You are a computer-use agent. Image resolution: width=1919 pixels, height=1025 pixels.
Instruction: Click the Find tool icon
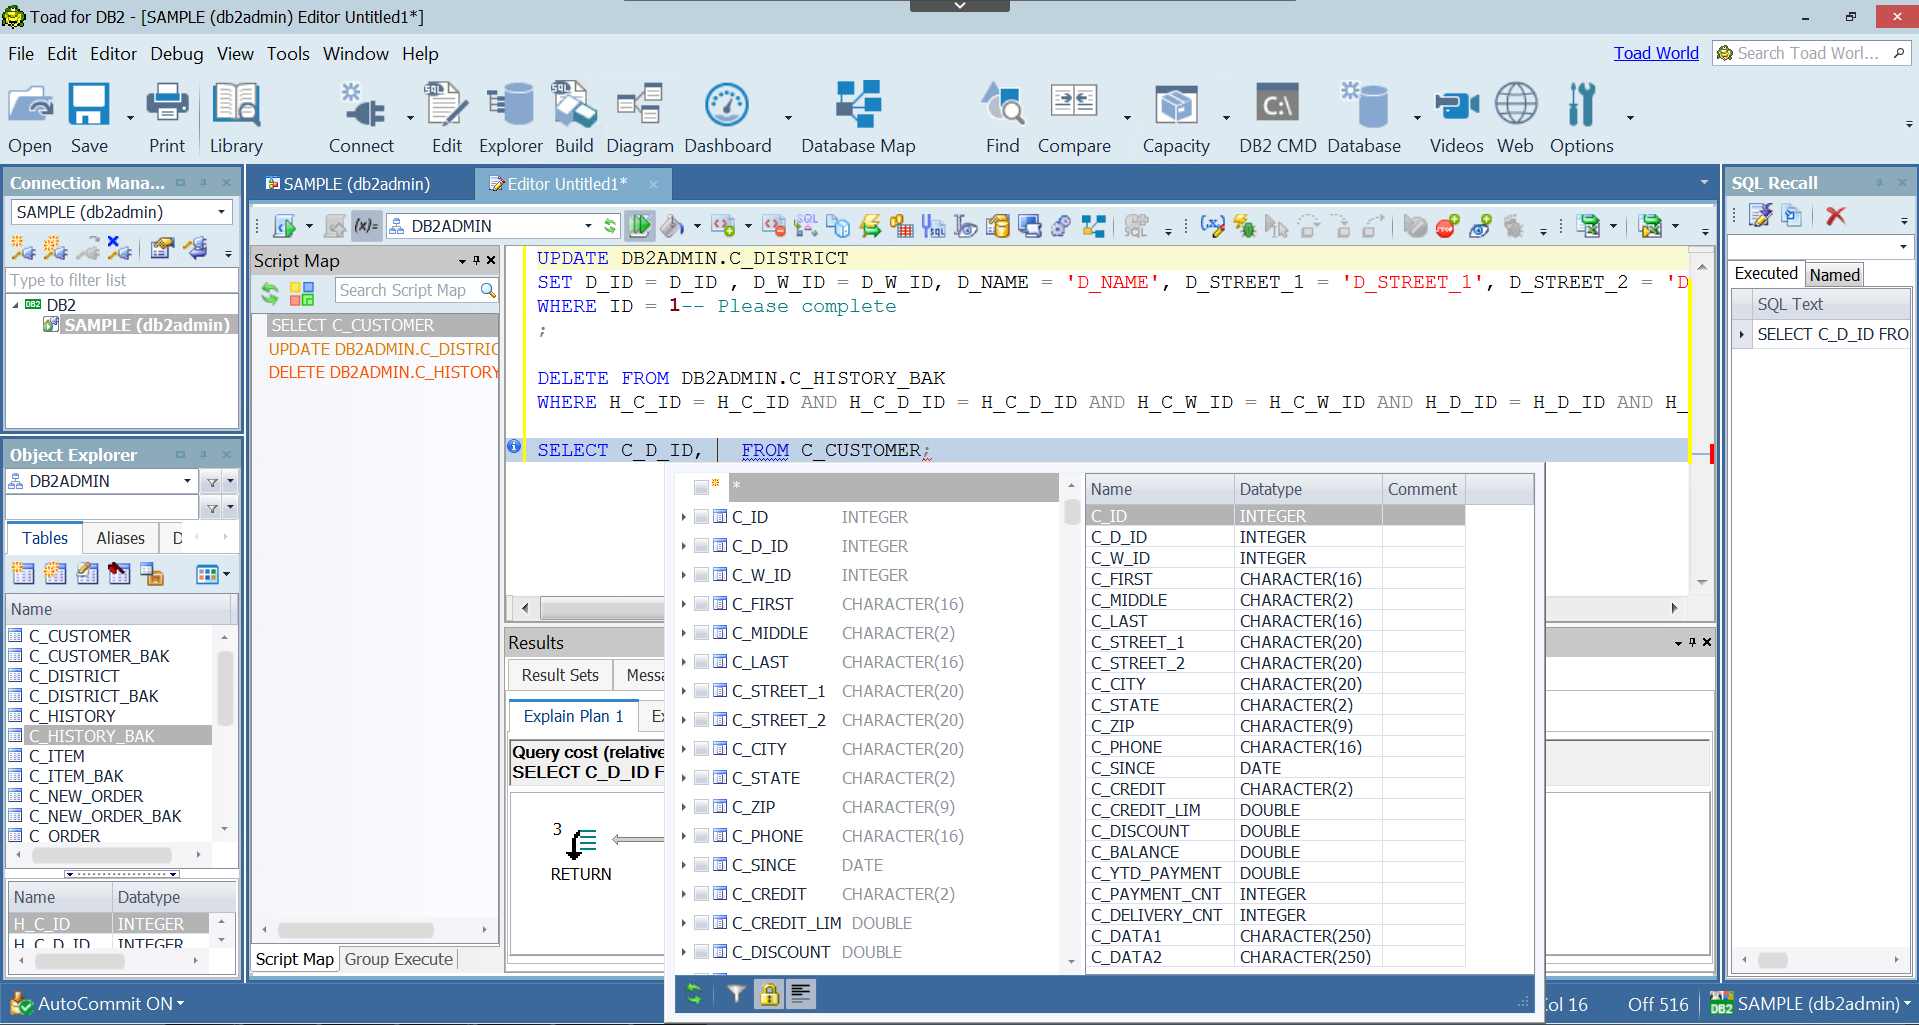(x=1002, y=118)
